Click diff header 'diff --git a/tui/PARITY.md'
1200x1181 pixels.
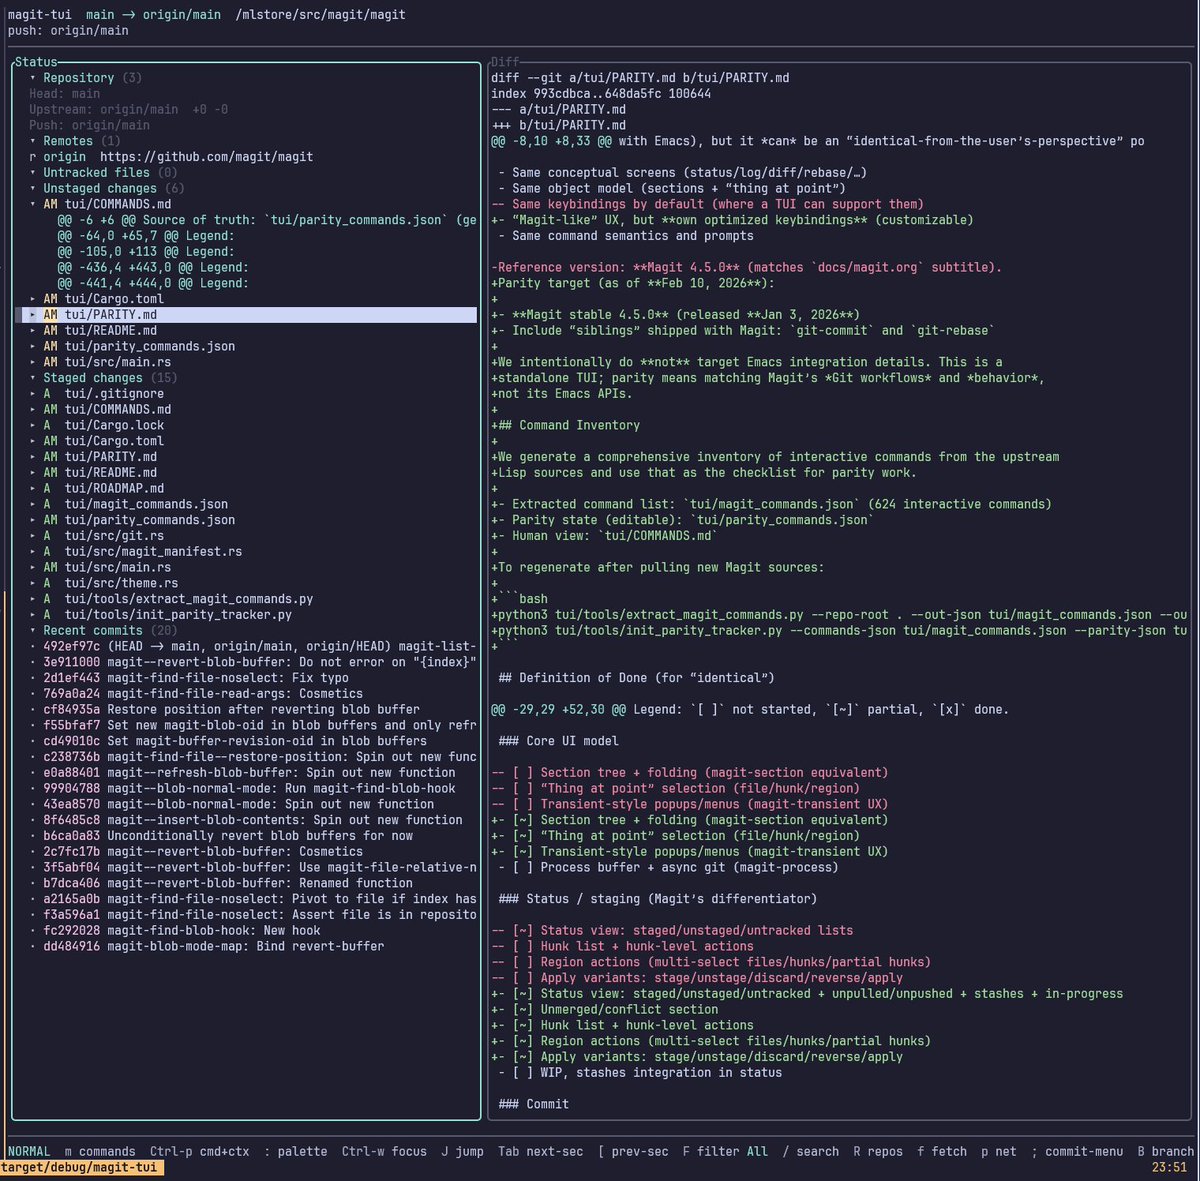click(641, 78)
